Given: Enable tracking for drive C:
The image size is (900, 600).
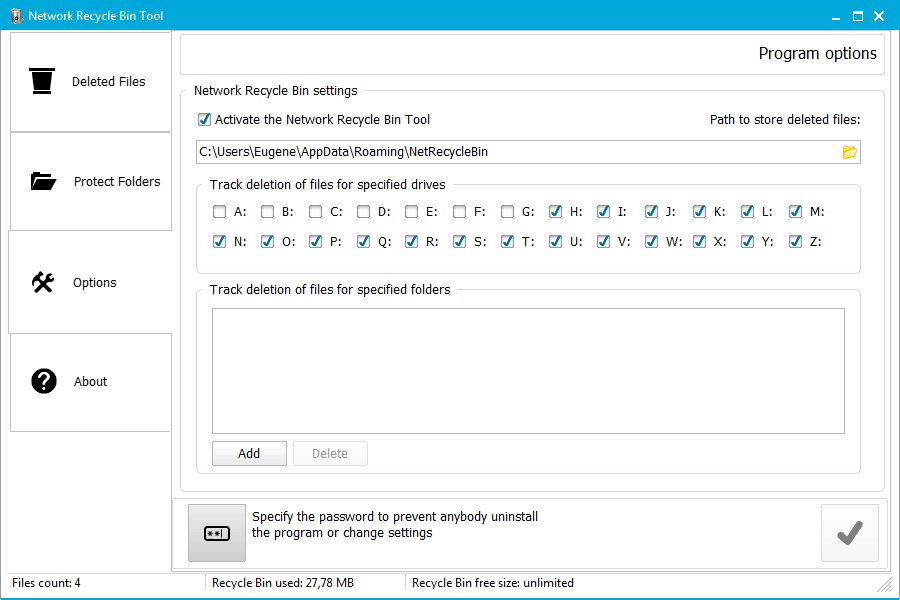Looking at the screenshot, I should click(315, 212).
